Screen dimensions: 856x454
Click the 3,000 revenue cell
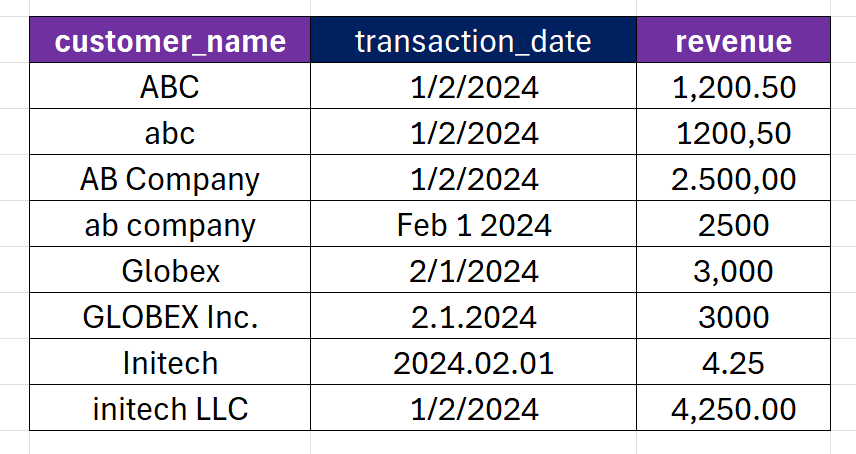tap(733, 271)
